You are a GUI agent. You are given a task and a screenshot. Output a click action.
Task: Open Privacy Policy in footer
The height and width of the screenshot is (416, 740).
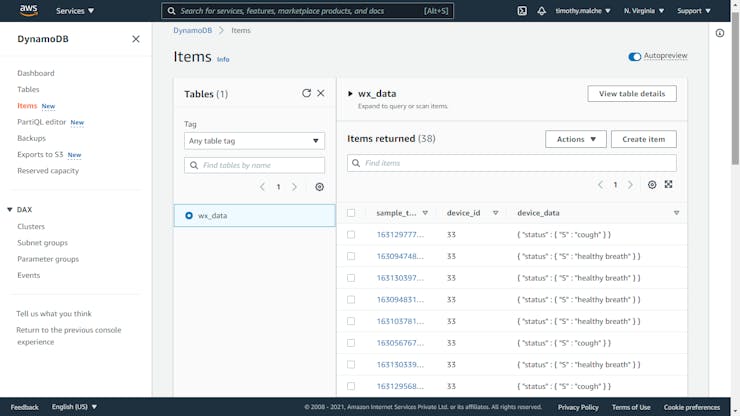coord(578,407)
